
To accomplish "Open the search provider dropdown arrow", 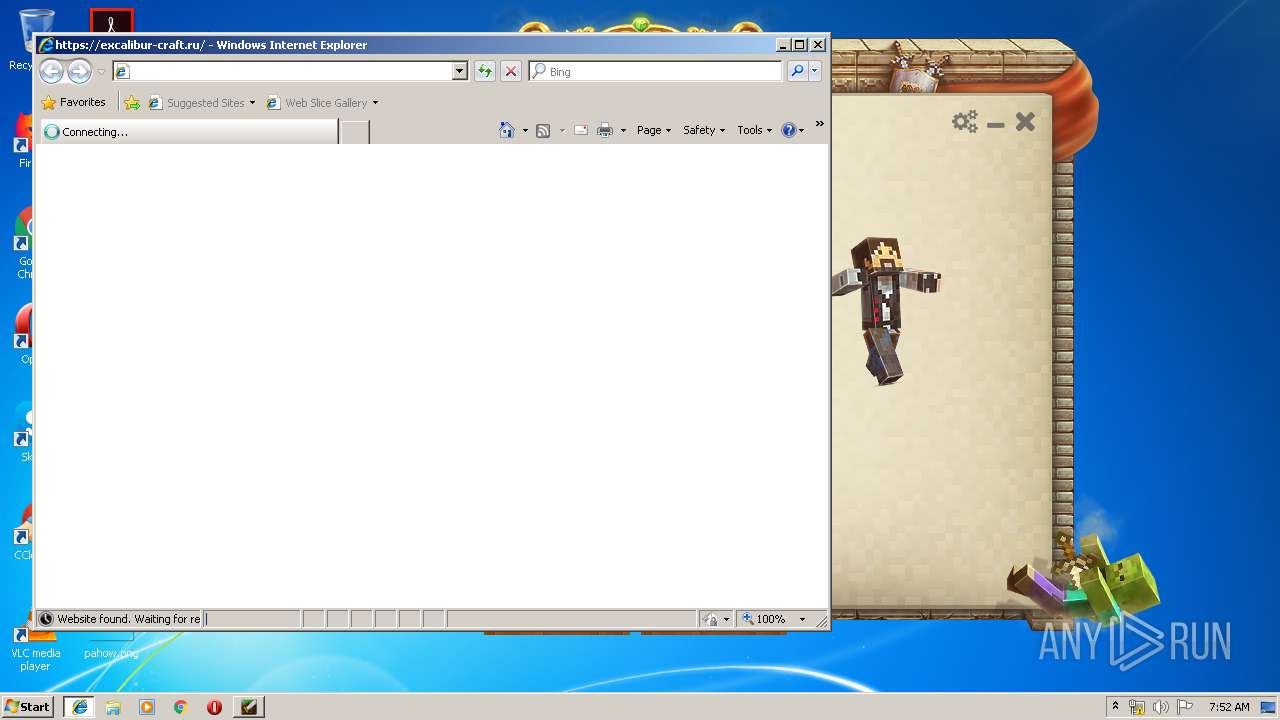I will (815, 71).
